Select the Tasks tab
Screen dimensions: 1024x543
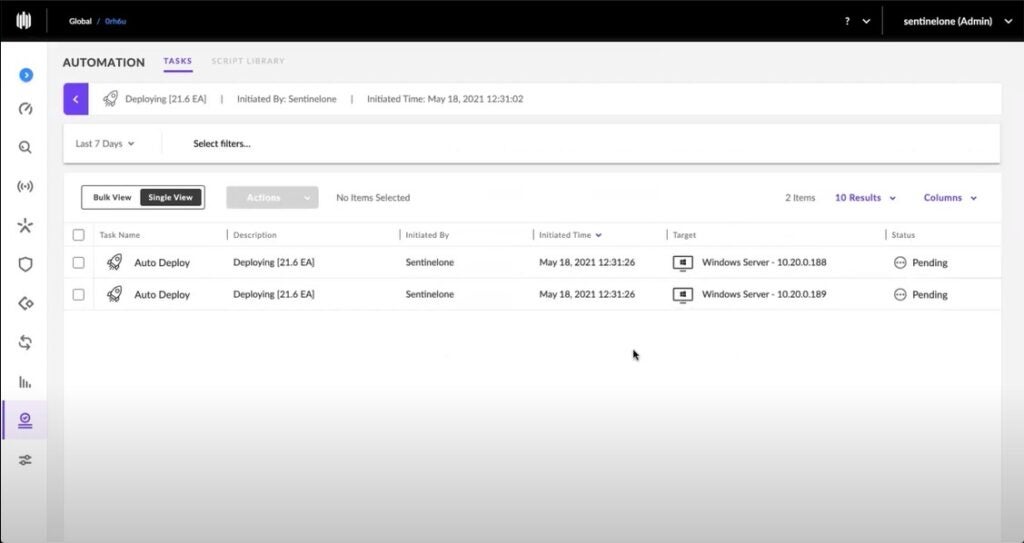click(x=178, y=61)
